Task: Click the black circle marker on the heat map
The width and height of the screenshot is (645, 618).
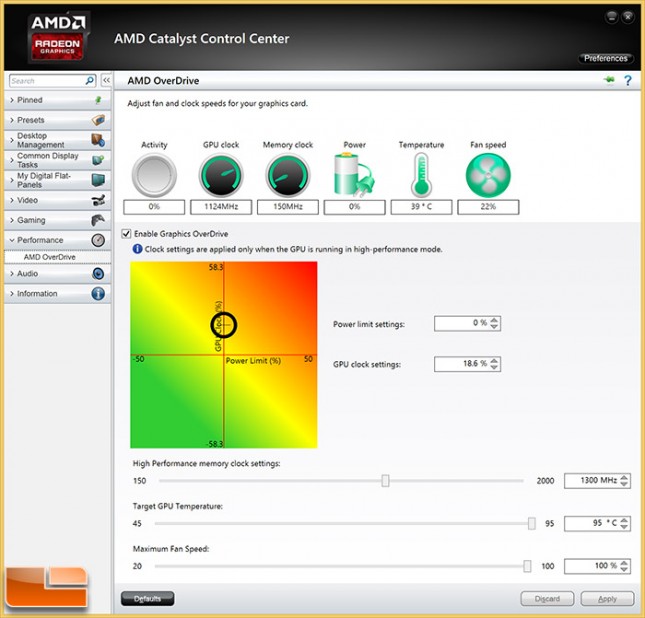Action: [x=223, y=325]
